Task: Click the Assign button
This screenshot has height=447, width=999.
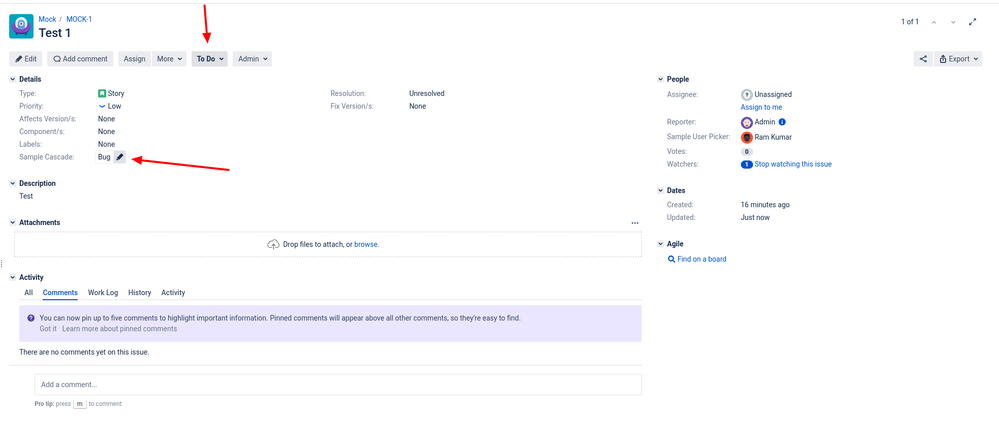Action: coord(134,59)
